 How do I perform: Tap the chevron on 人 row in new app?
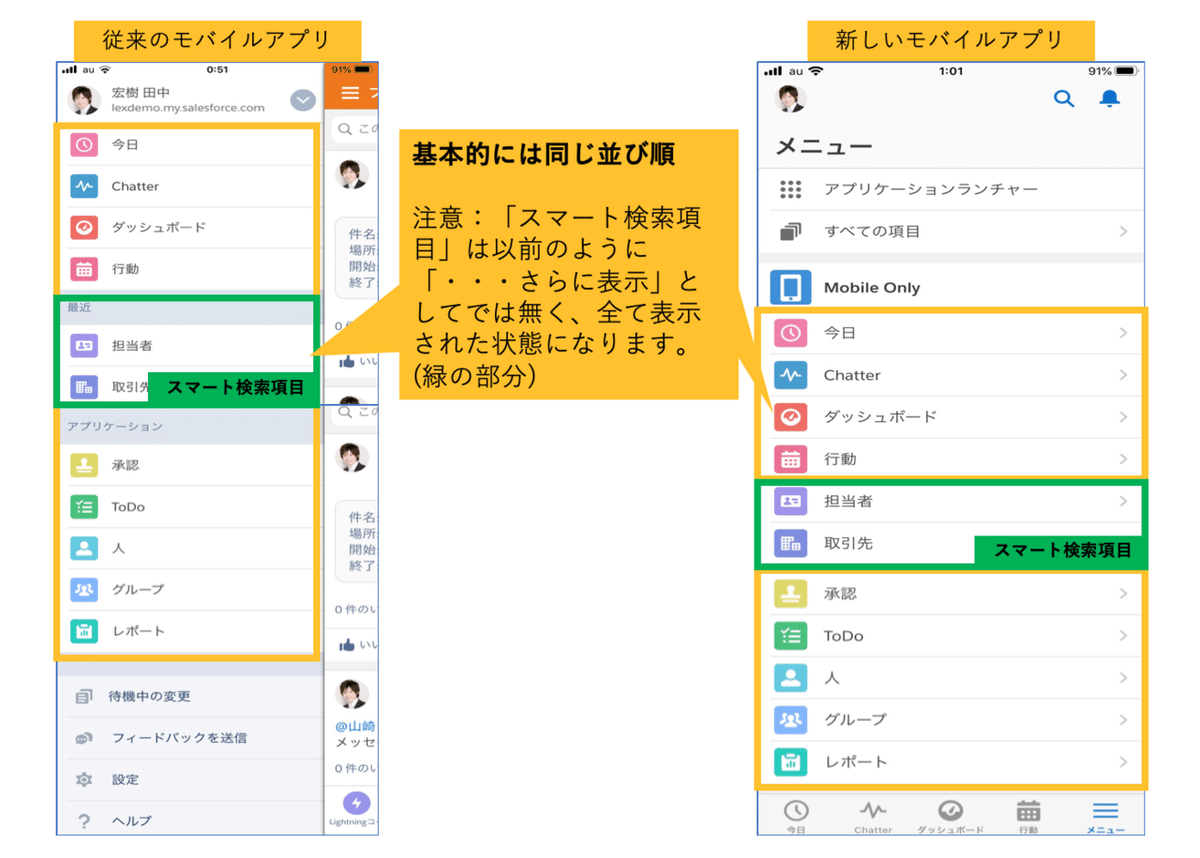tap(1124, 678)
